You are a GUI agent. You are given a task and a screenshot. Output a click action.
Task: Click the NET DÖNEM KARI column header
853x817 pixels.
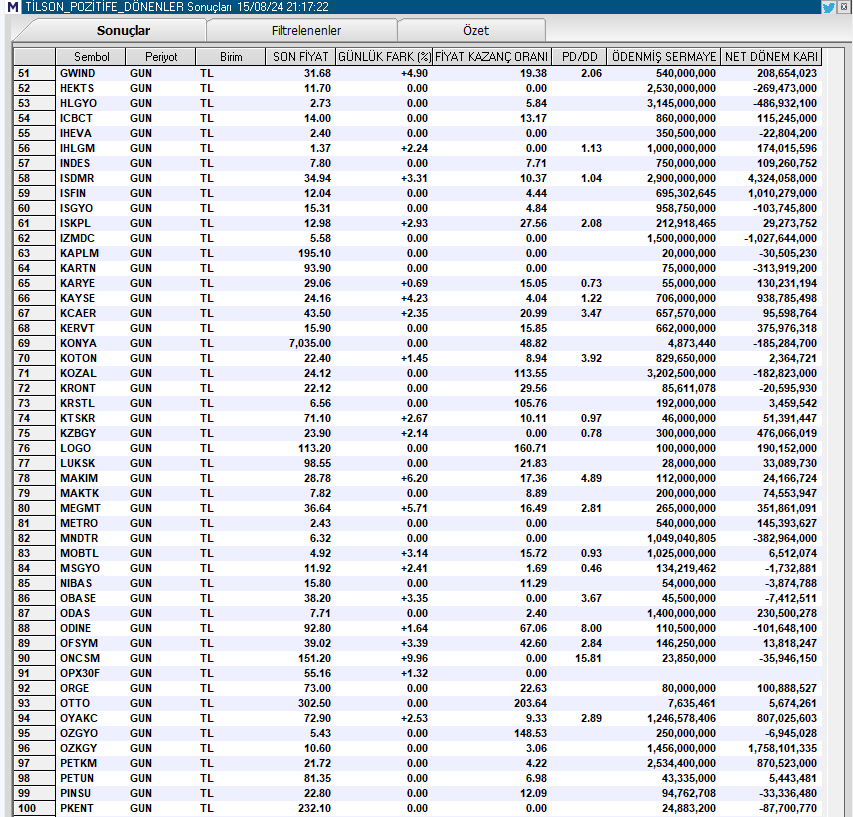click(x=771, y=57)
